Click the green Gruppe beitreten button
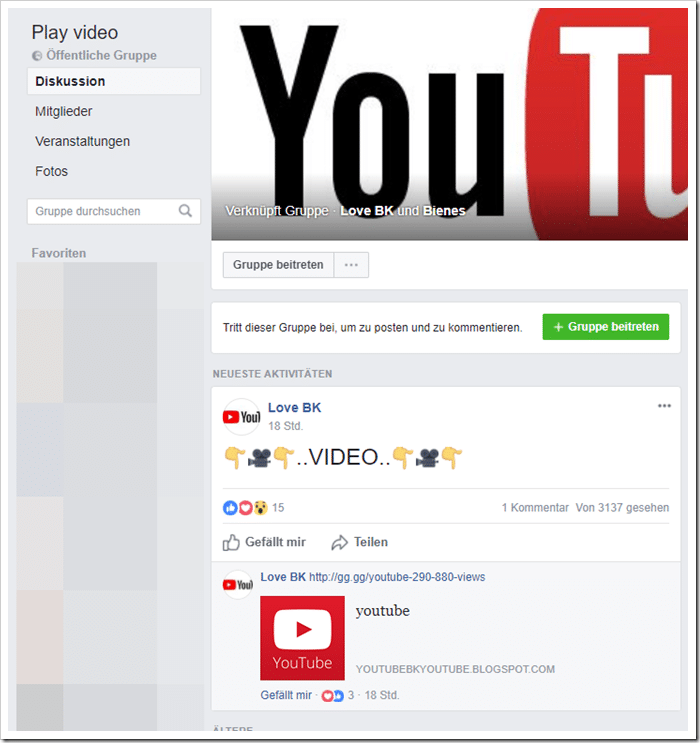 point(606,326)
